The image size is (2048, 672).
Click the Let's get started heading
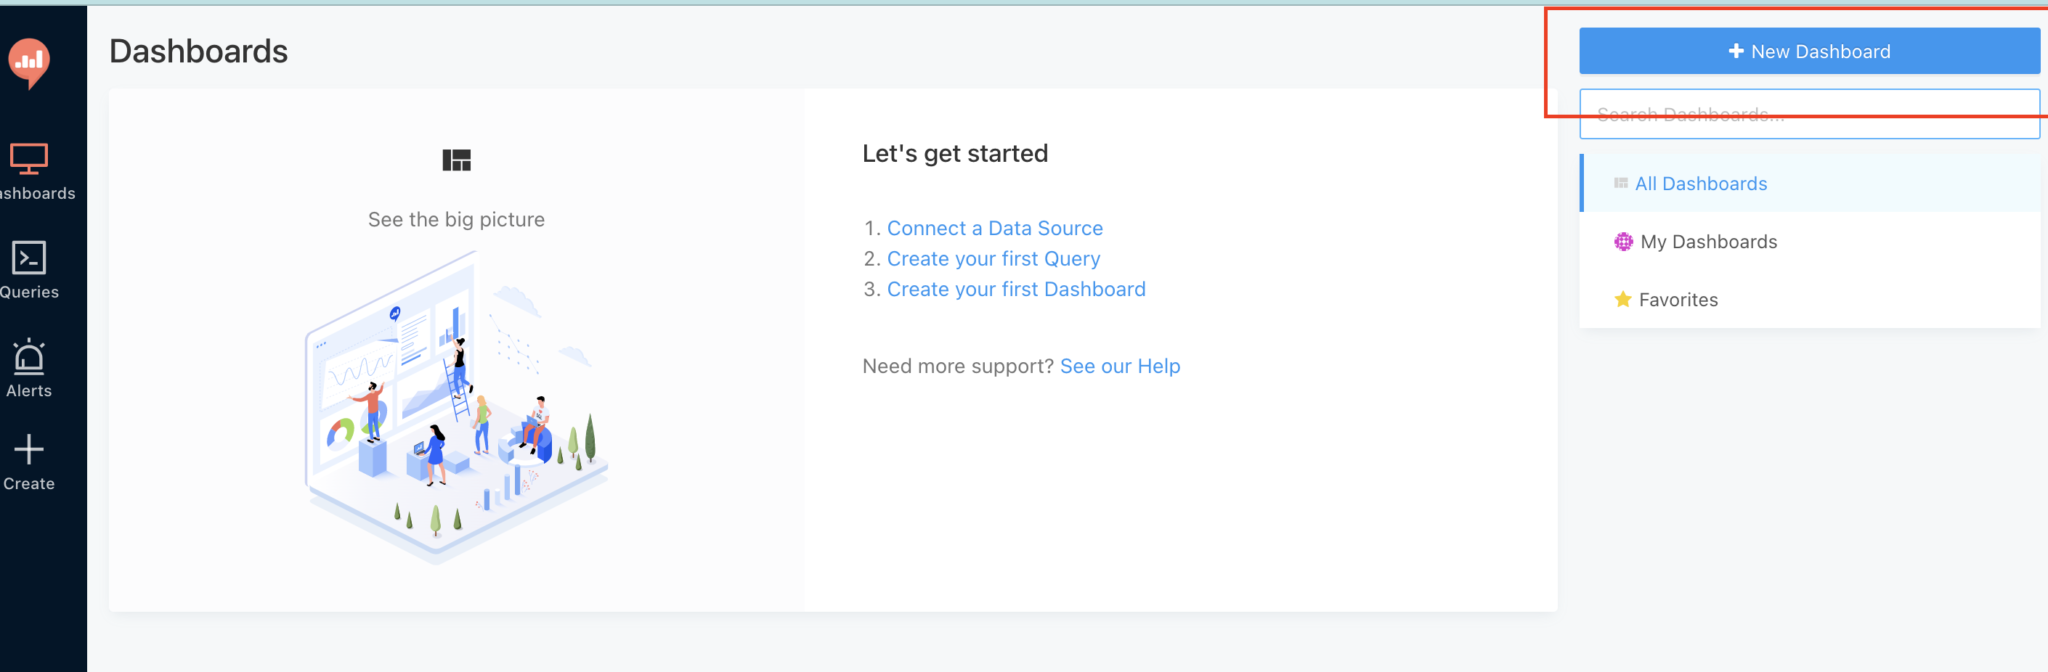point(955,153)
